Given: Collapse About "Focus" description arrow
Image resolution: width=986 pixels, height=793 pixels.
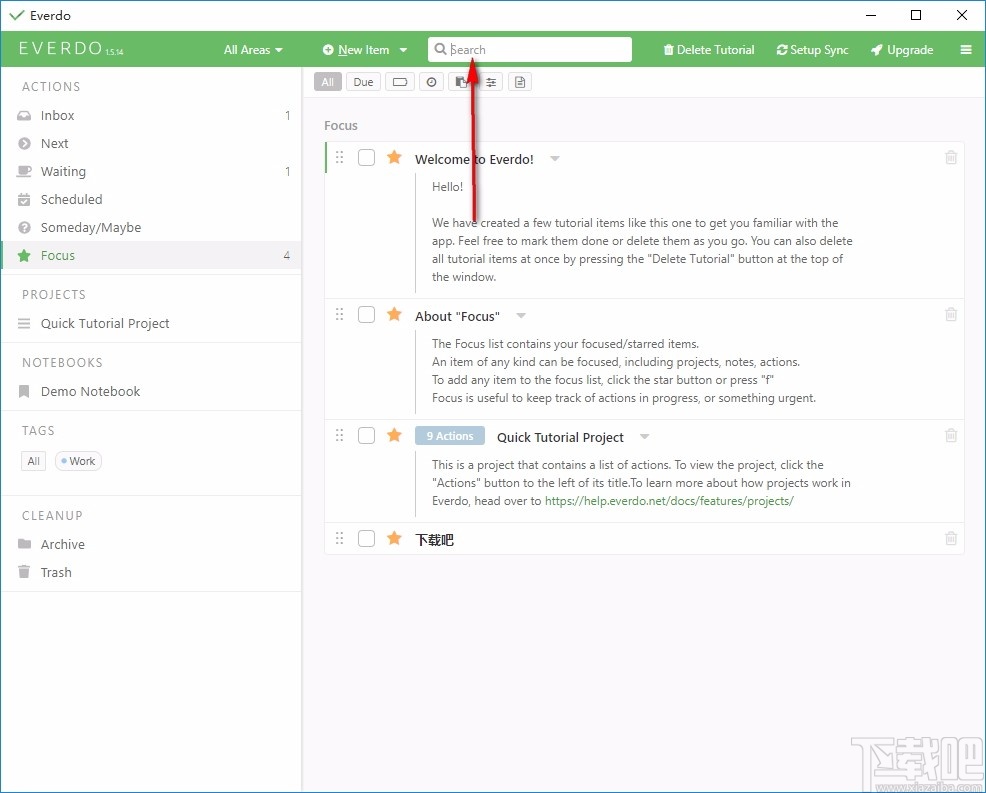Looking at the screenshot, I should (521, 315).
